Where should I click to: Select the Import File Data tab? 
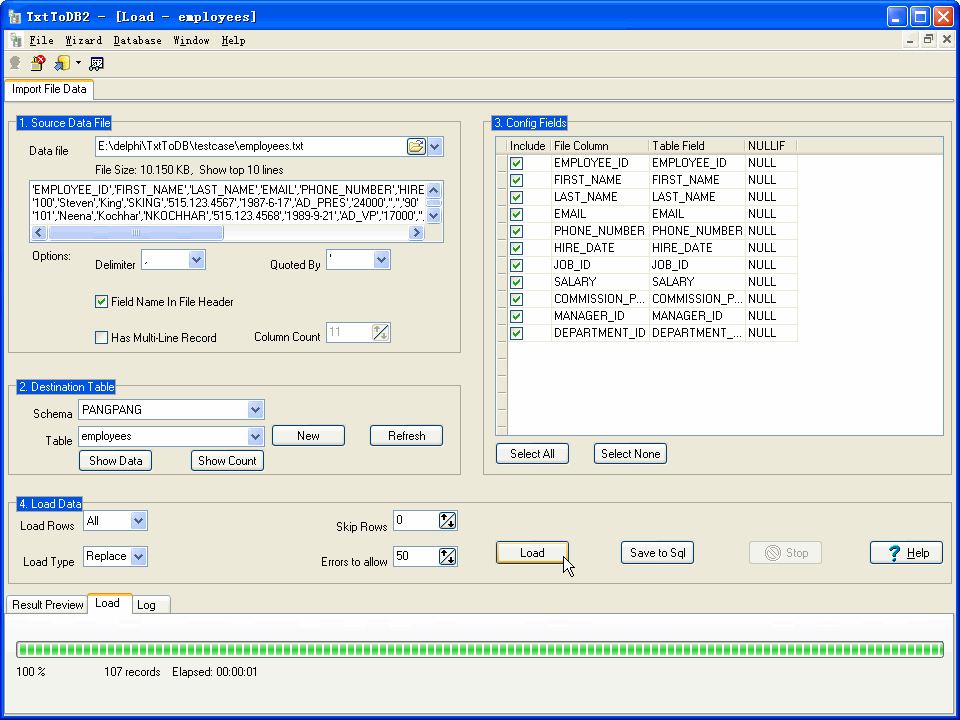49,89
